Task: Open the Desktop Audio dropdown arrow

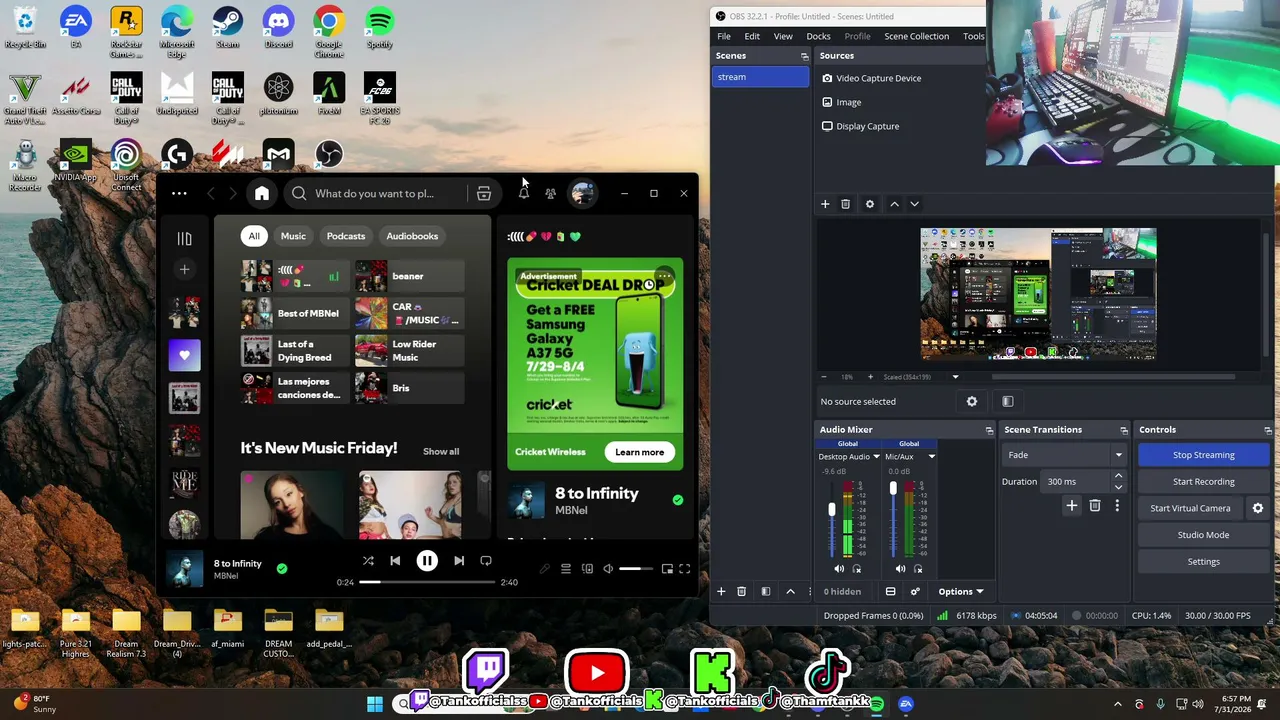Action: (x=877, y=457)
